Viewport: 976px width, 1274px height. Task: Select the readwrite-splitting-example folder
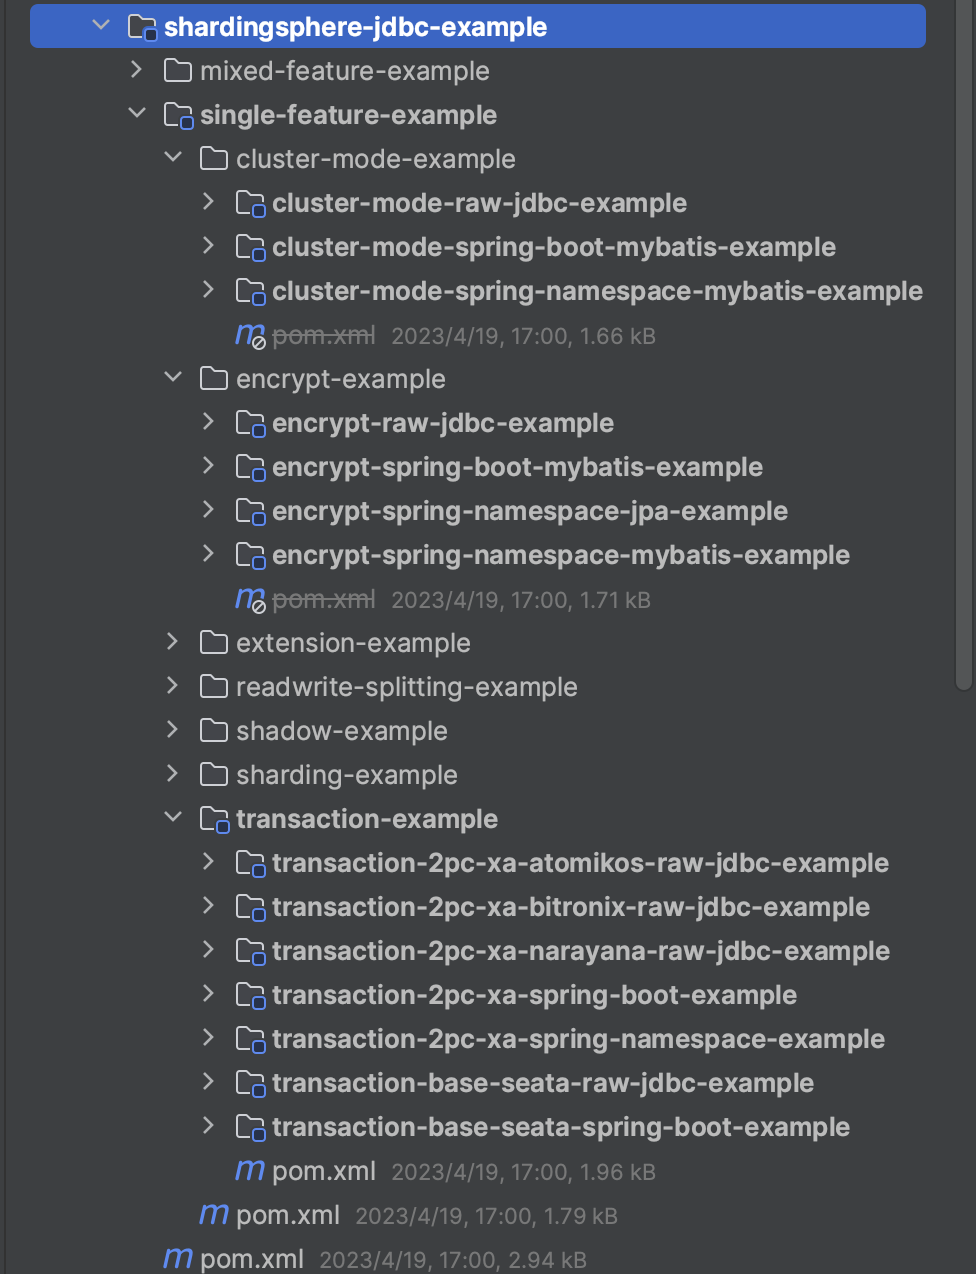(x=405, y=686)
